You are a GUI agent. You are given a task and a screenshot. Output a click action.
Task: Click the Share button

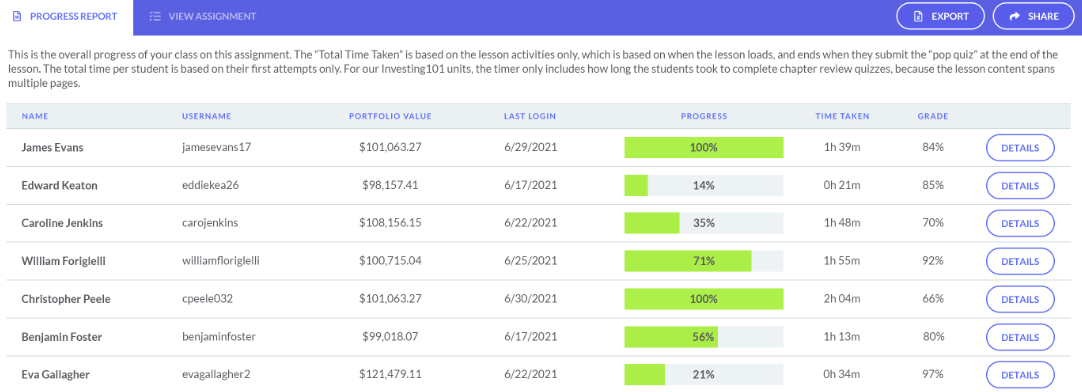tap(1034, 17)
